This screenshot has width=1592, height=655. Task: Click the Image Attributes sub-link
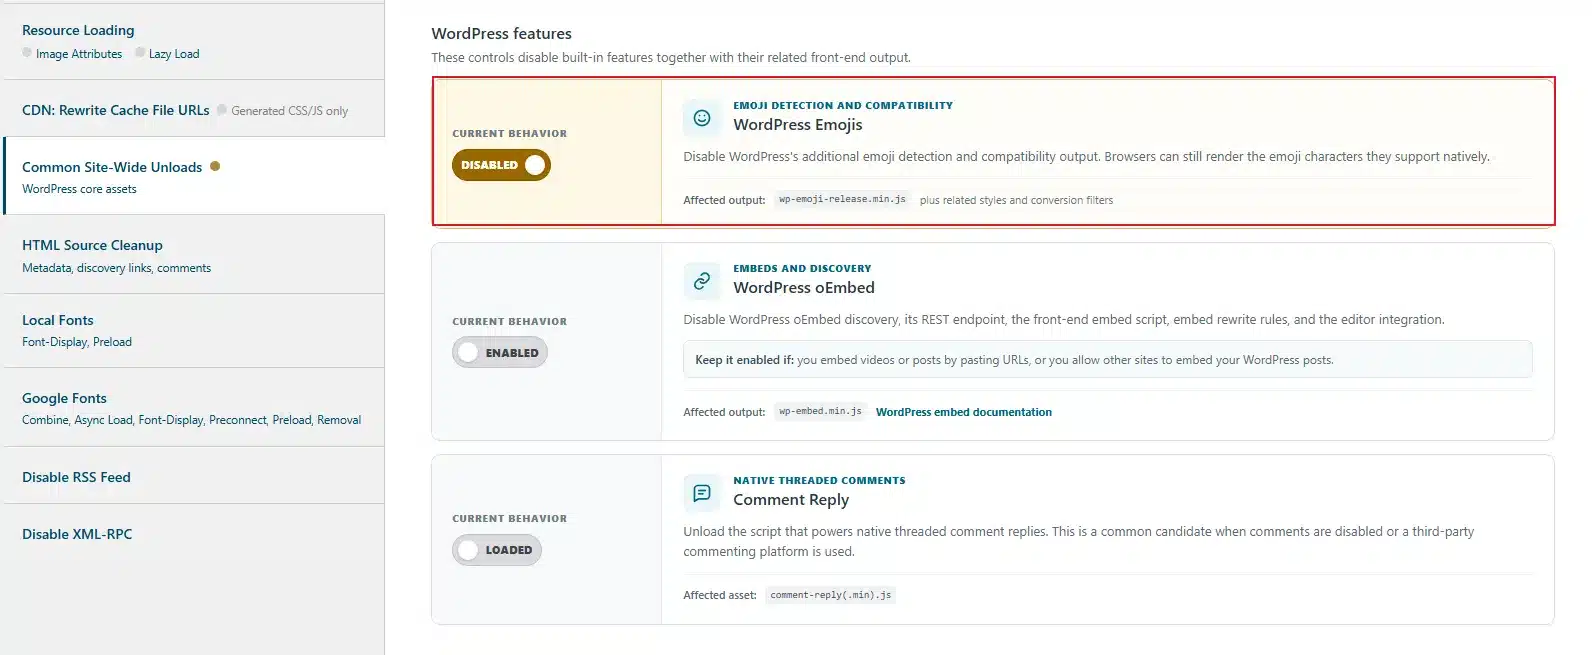coord(79,54)
